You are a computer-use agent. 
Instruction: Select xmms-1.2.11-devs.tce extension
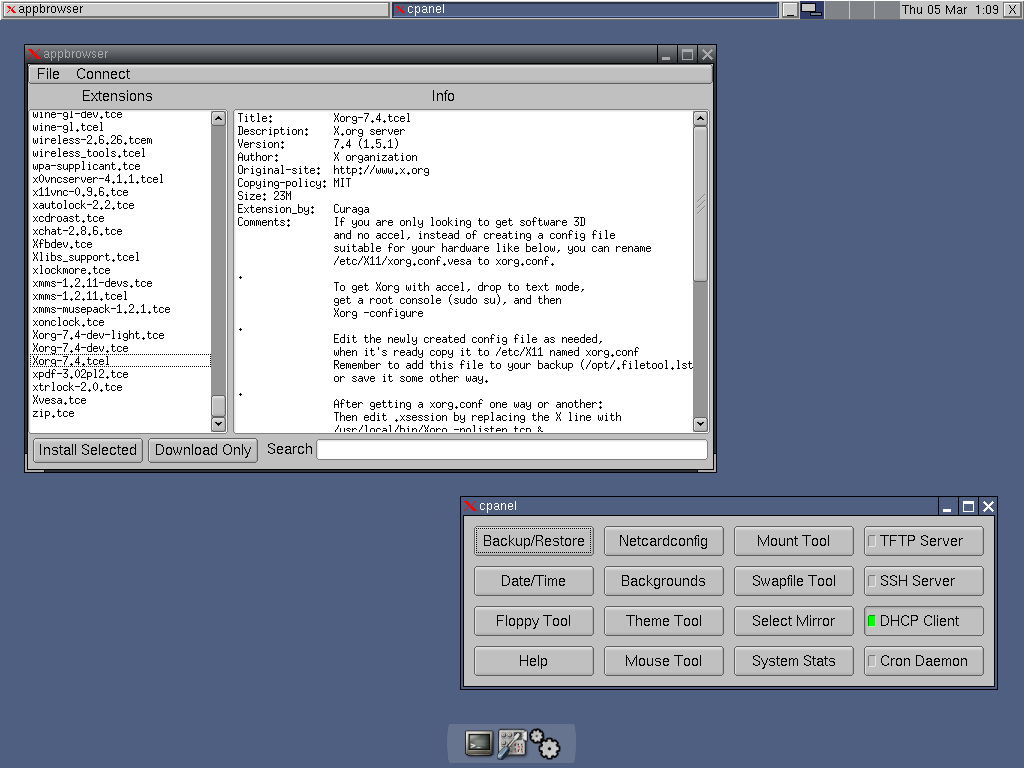pyautogui.click(x=121, y=283)
